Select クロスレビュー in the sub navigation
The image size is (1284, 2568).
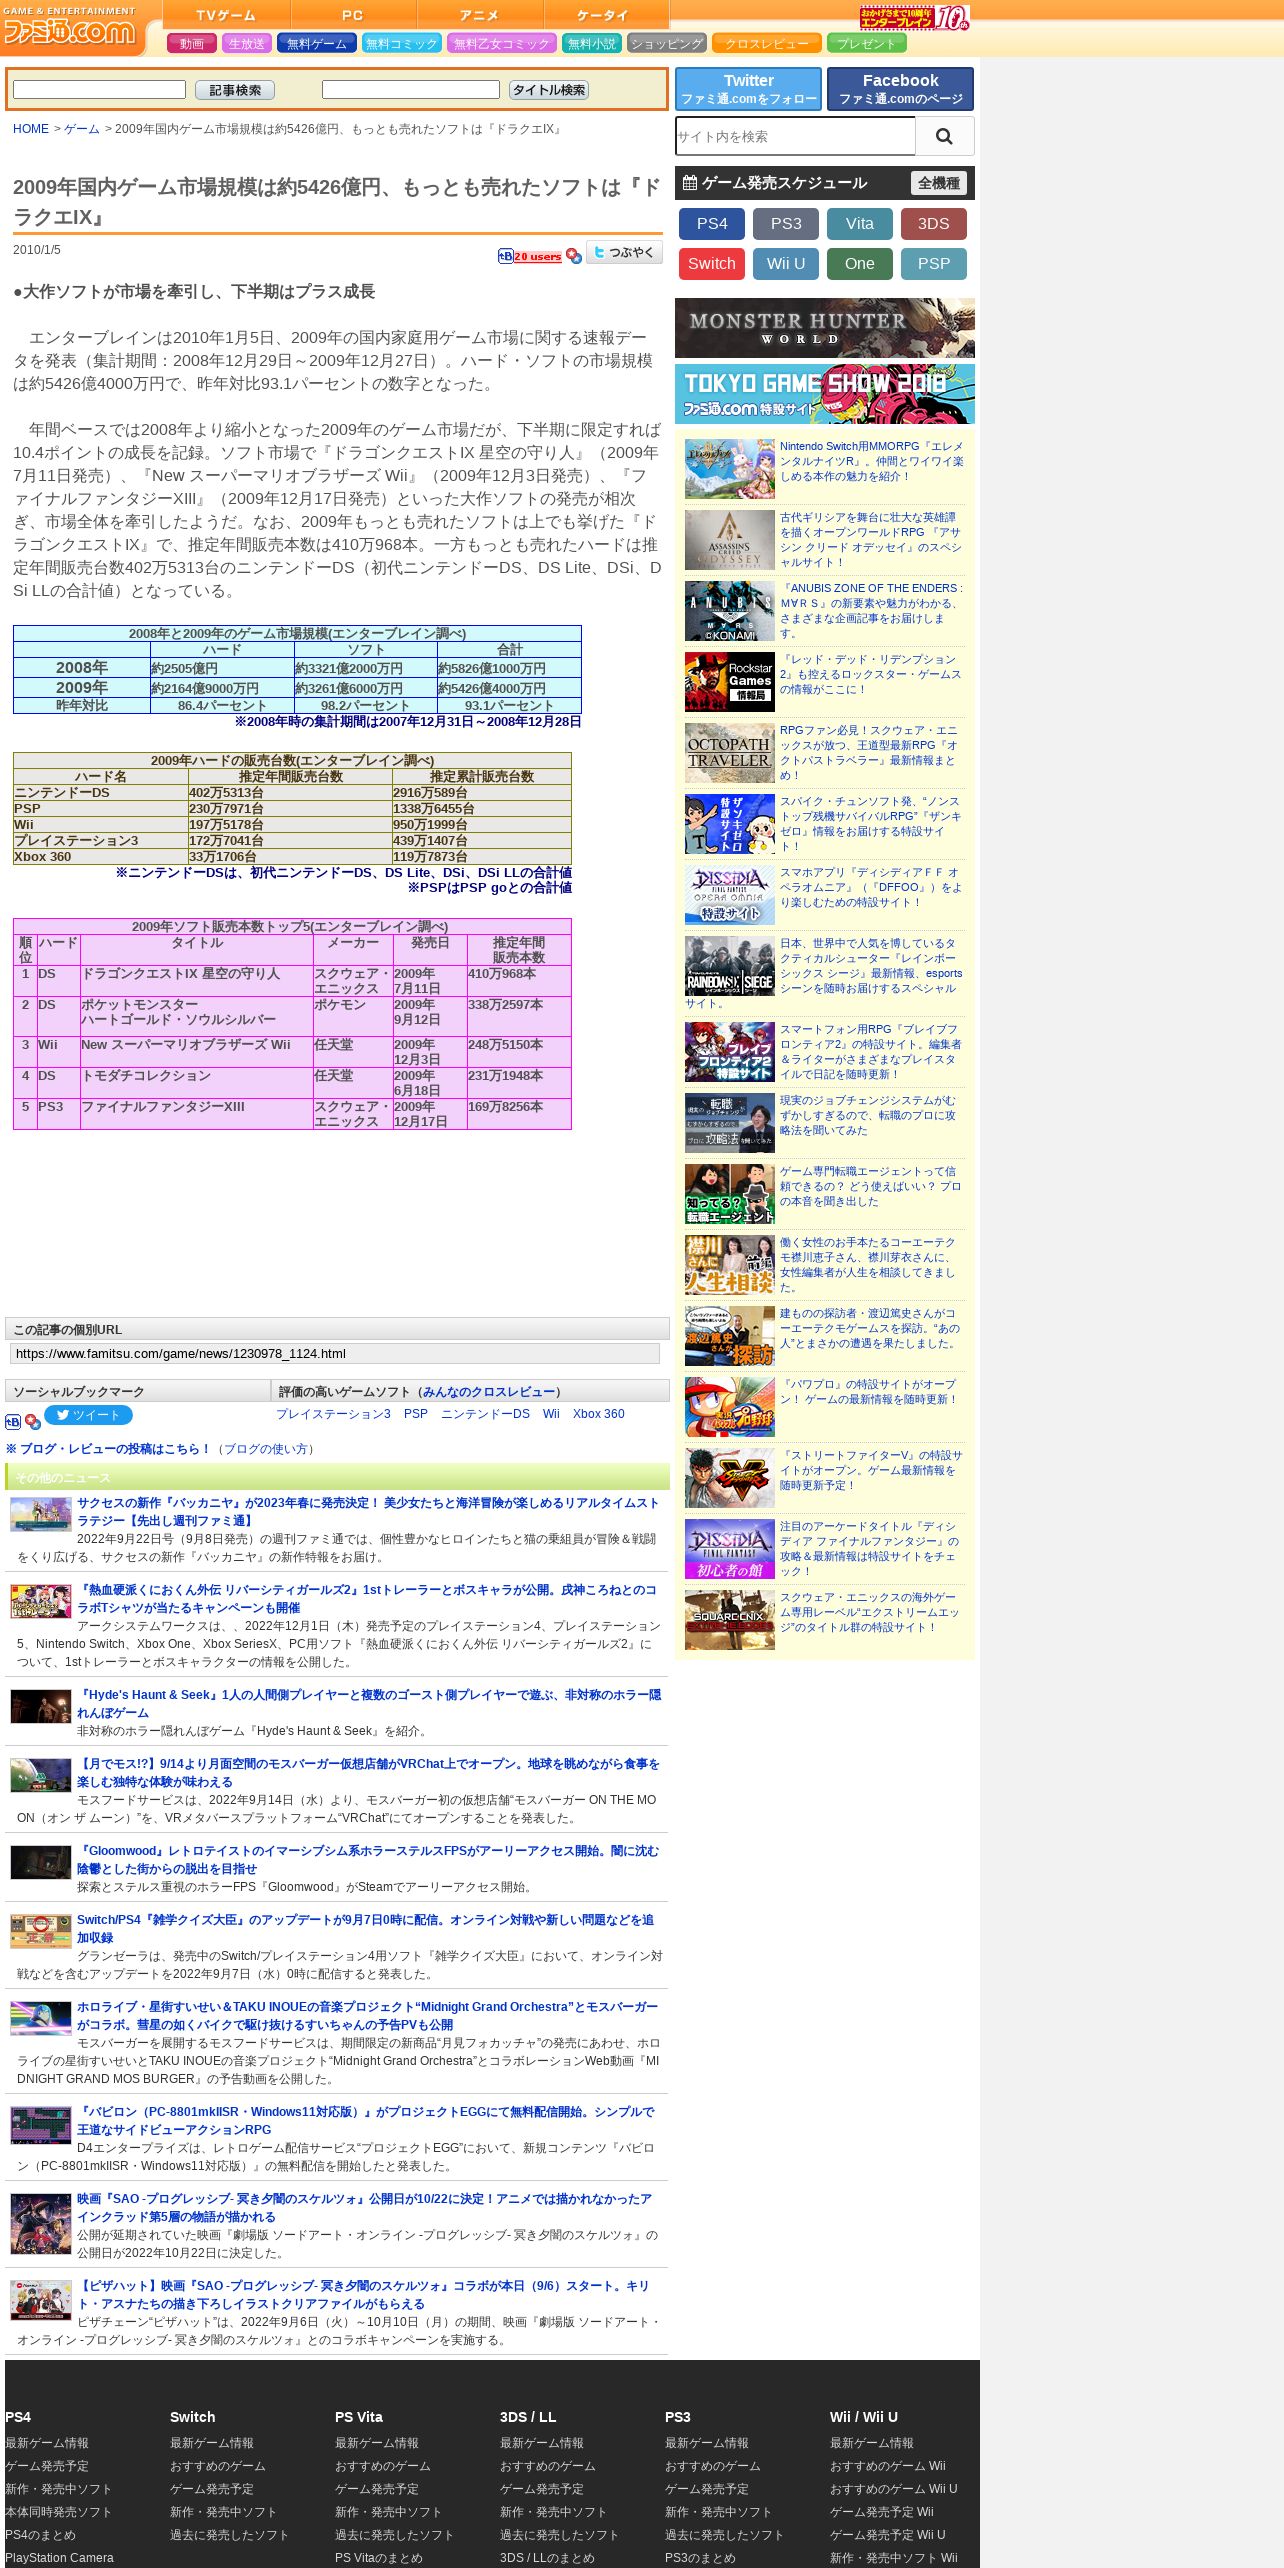pos(767,43)
